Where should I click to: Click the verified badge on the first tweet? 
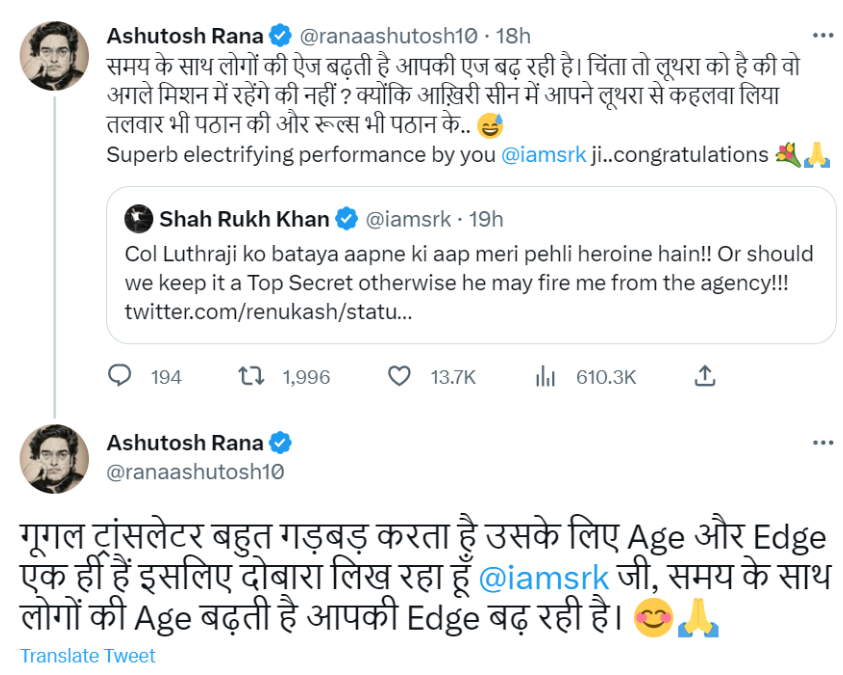pos(279,36)
